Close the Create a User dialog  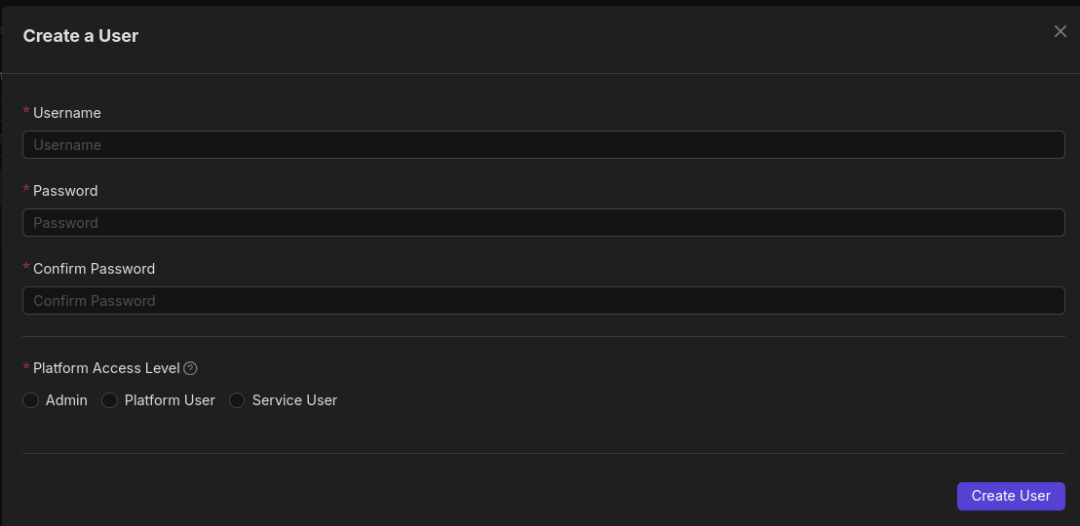(x=1060, y=32)
